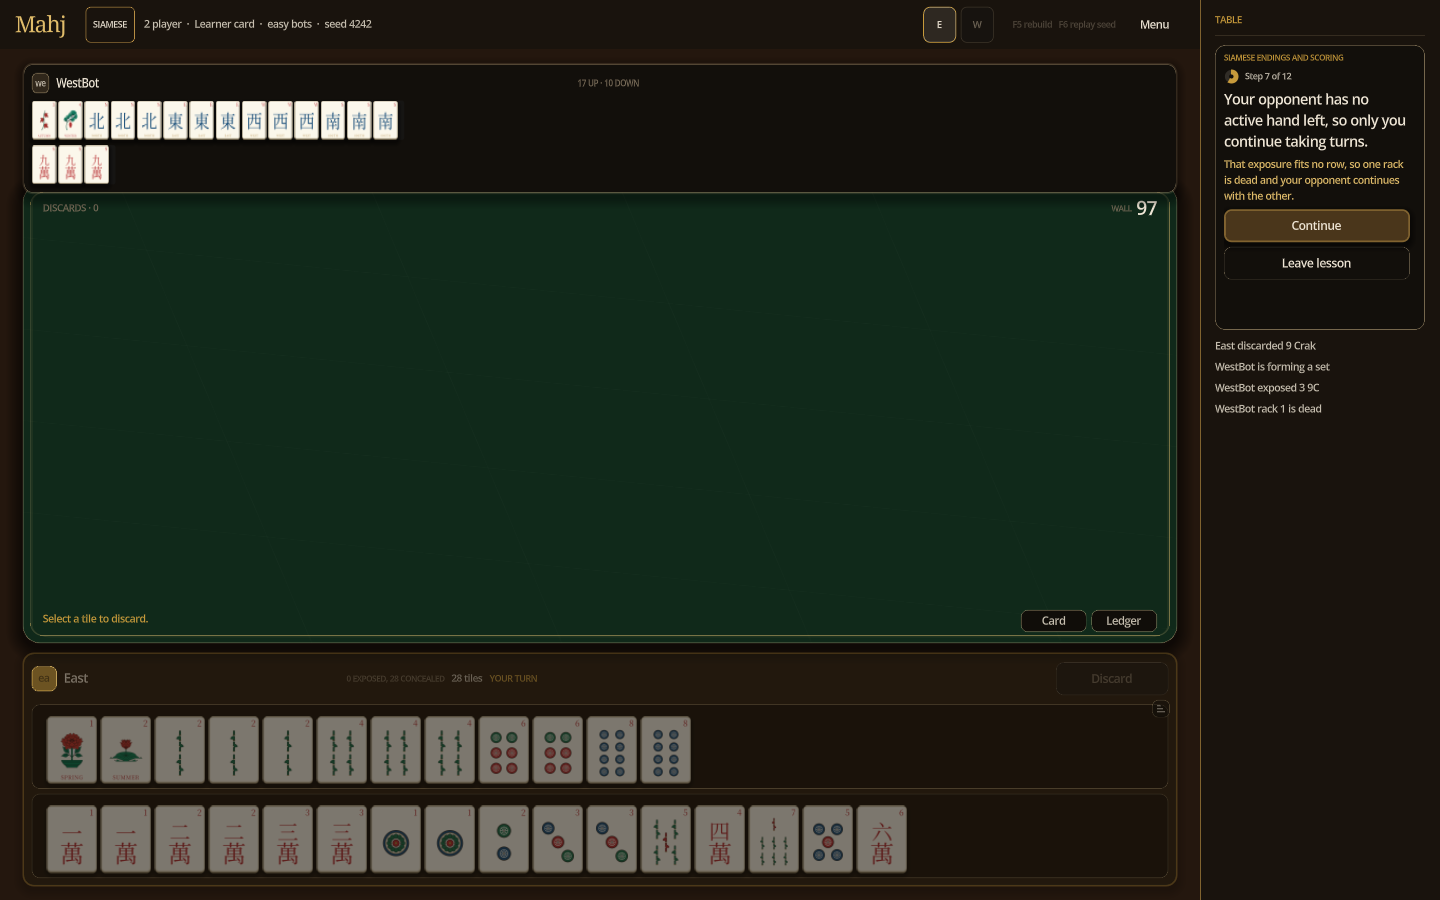Click the lesson step progress icon
This screenshot has height=900, width=1440.
point(1232,76)
